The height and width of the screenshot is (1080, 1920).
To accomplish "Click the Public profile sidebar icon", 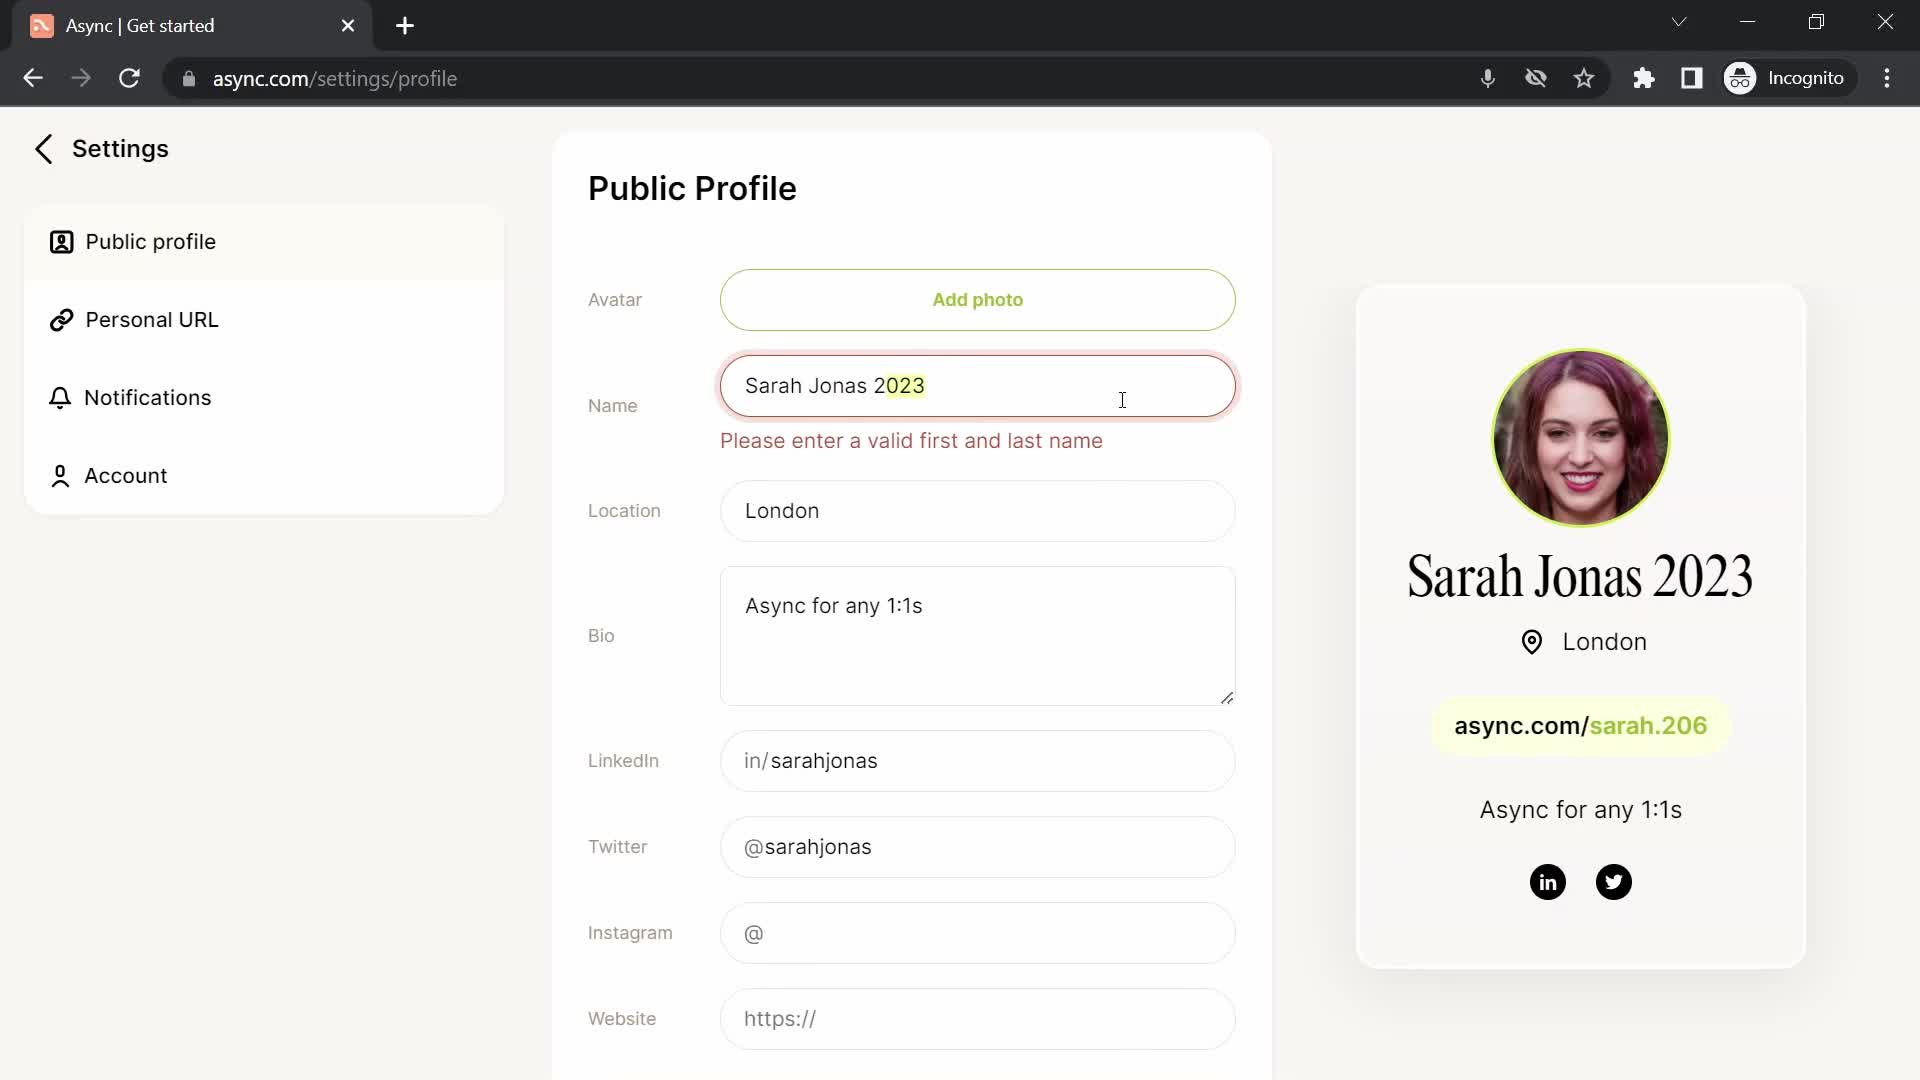I will click(61, 242).
